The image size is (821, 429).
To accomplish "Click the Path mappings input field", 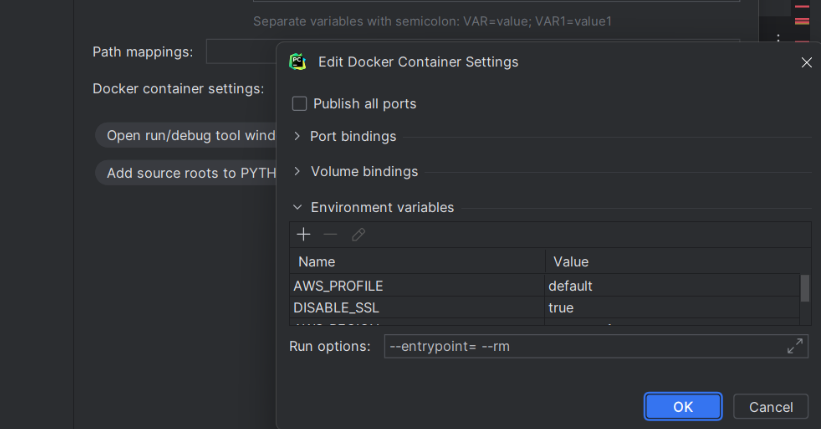I will point(241,51).
